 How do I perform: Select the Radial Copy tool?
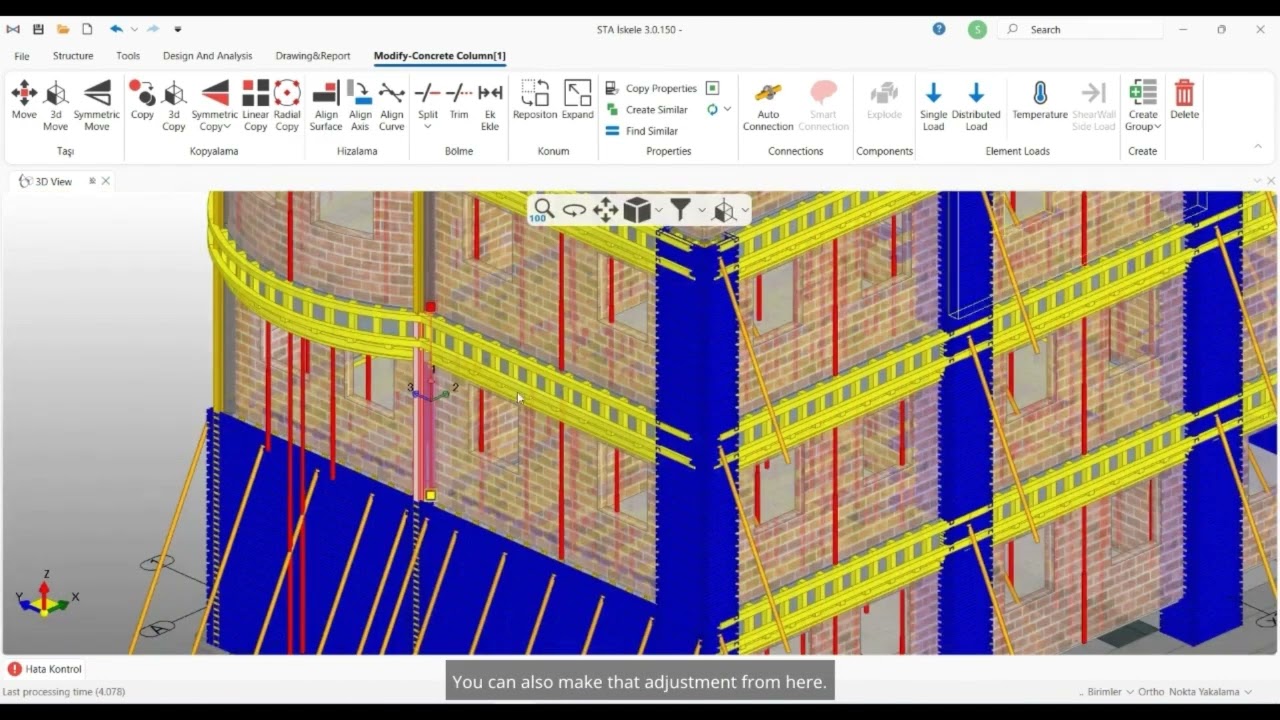(x=287, y=105)
